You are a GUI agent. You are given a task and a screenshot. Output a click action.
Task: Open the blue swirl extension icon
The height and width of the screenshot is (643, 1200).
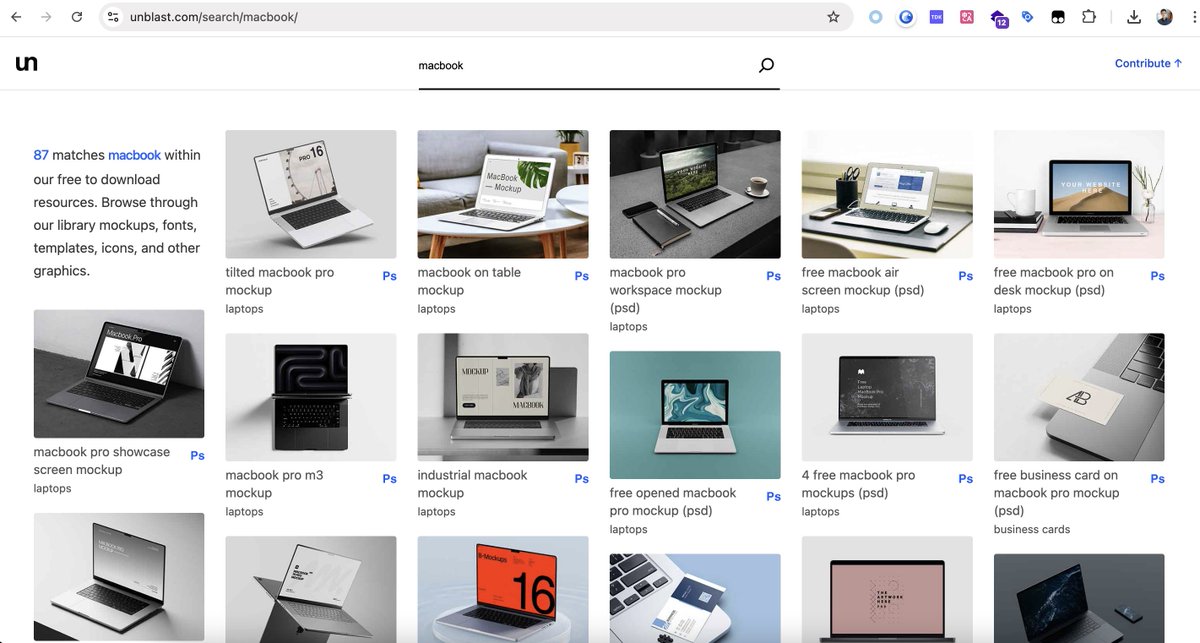pos(906,17)
